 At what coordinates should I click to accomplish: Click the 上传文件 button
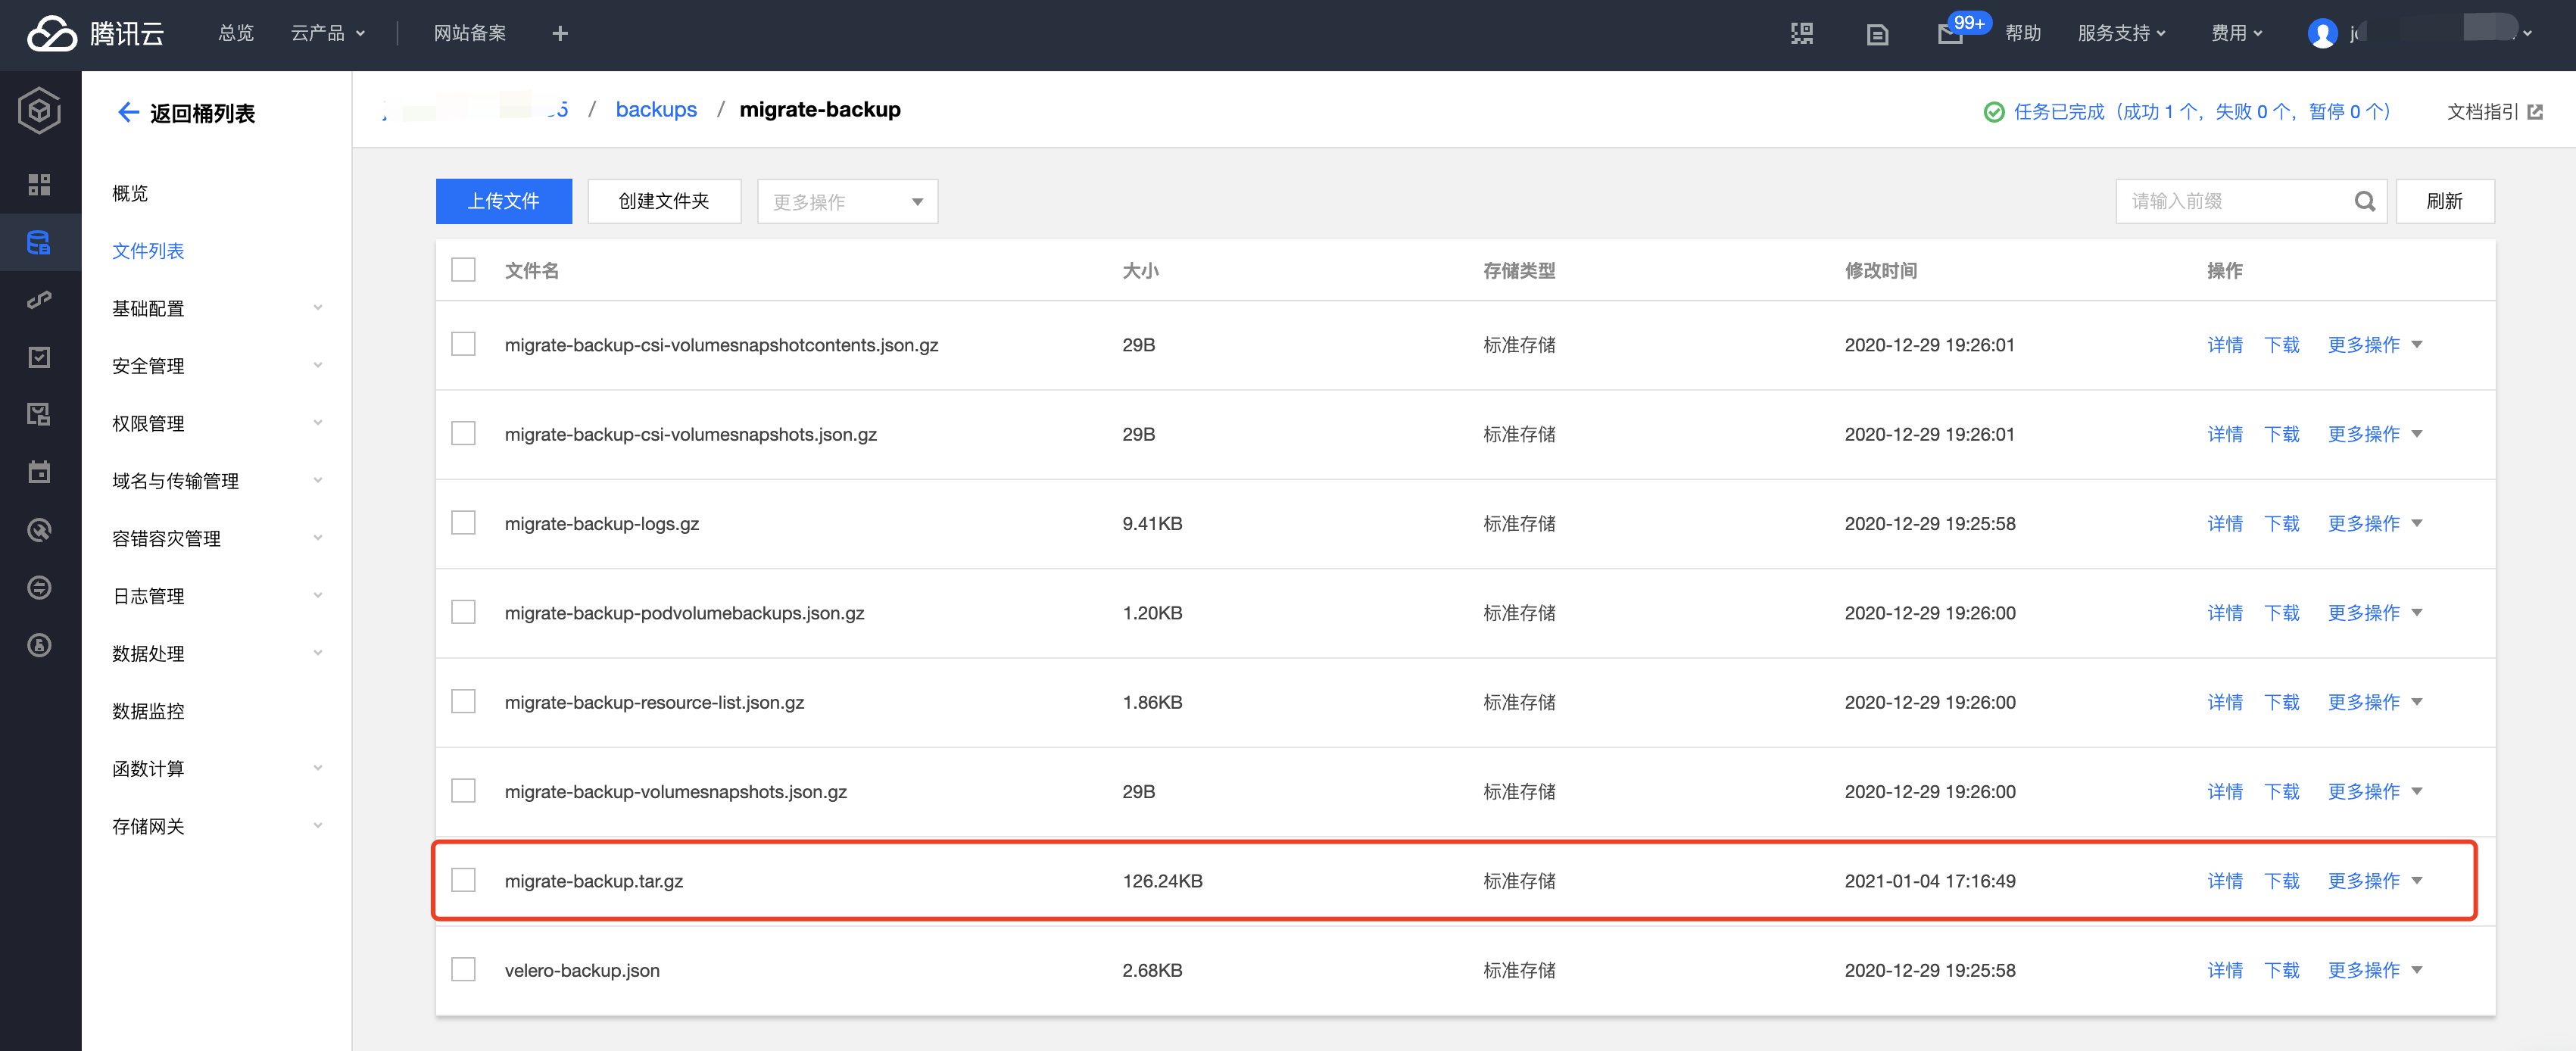coord(503,202)
